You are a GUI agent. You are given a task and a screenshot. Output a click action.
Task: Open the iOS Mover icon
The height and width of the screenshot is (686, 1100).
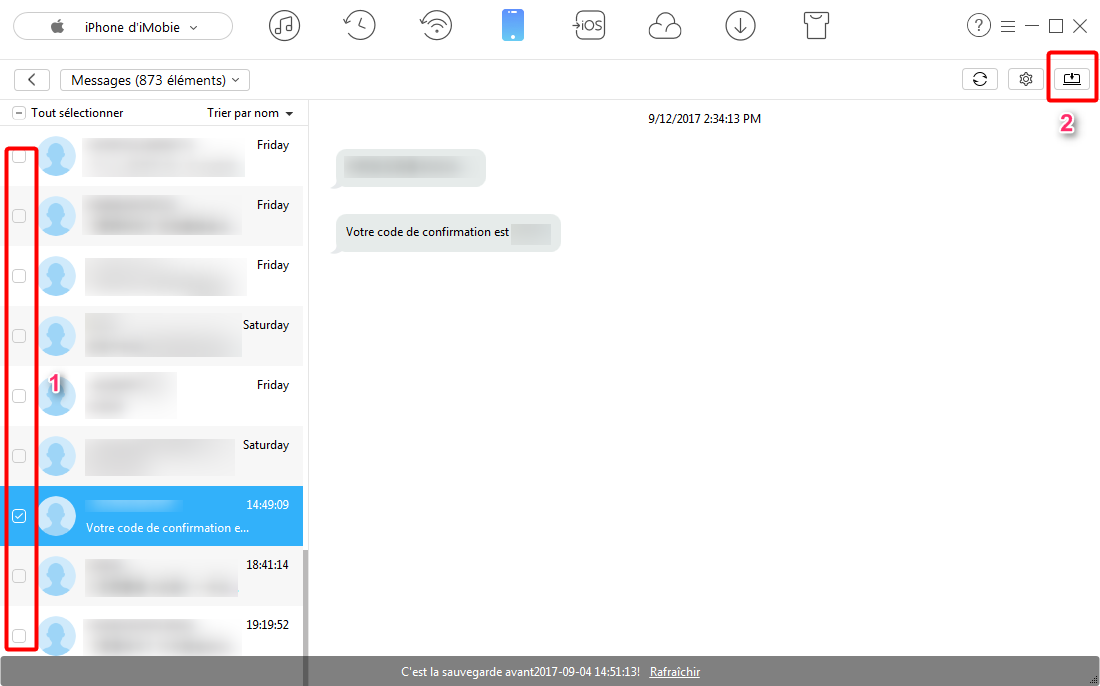588,26
